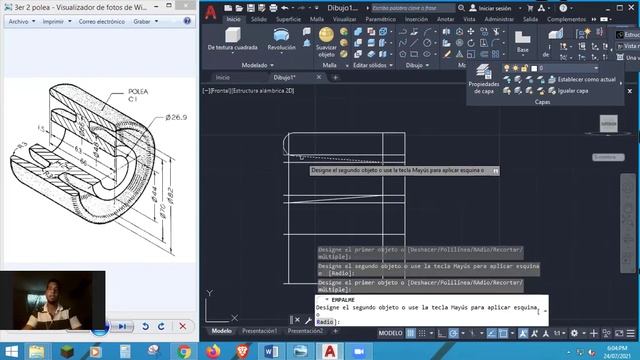640x360 pixels.
Task: Select the Rotate tool in the Modify panel
Action: tap(471, 43)
